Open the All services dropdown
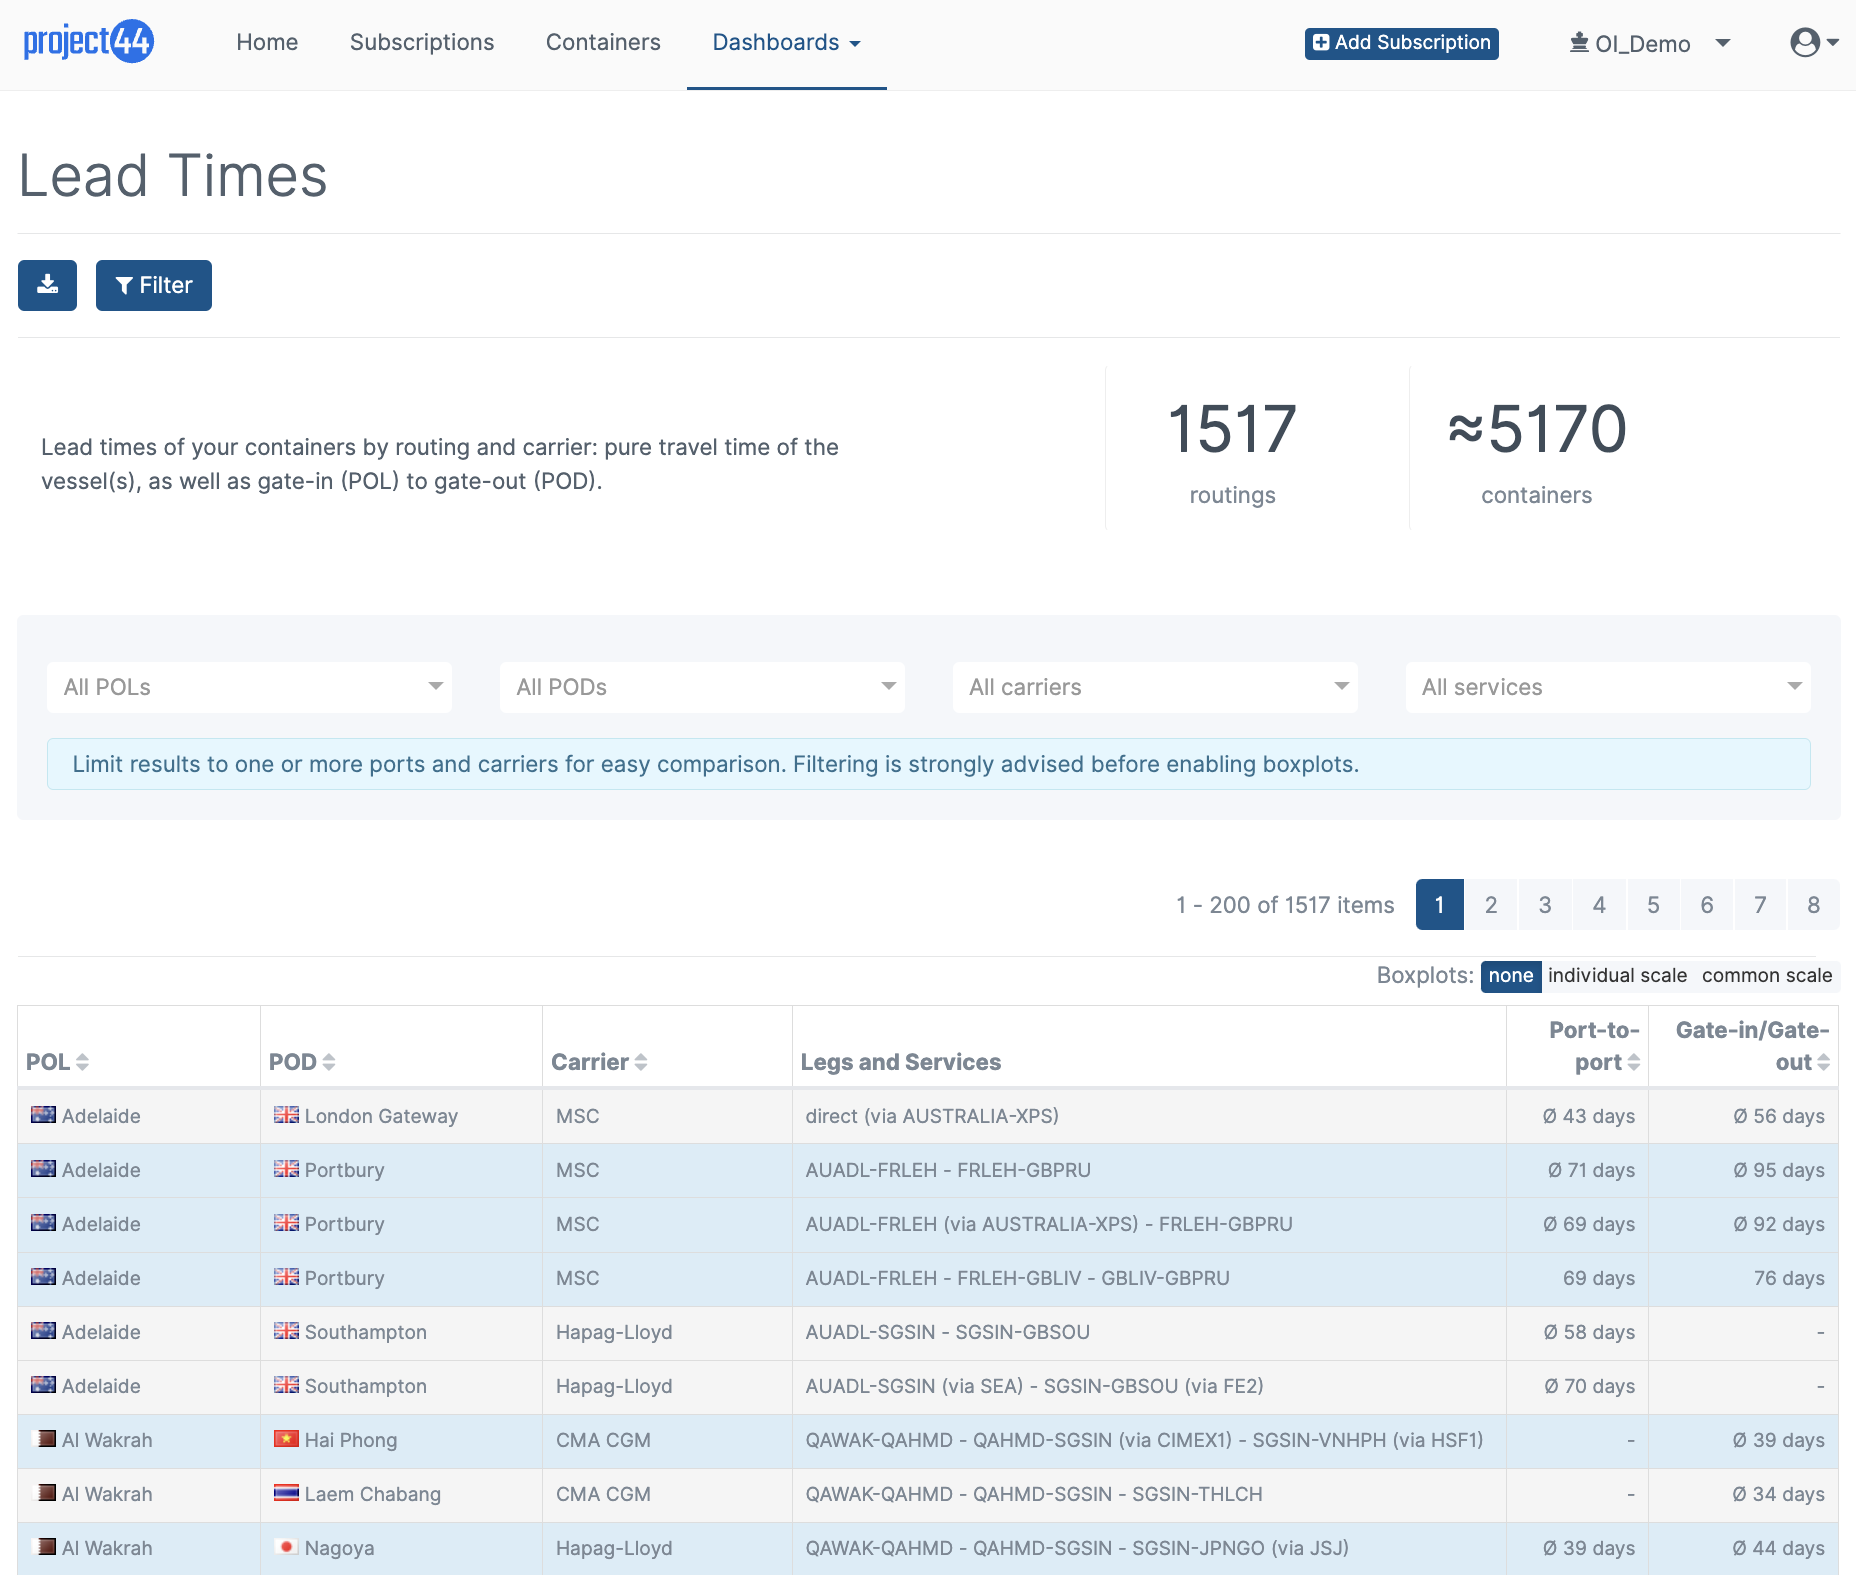 (1608, 687)
